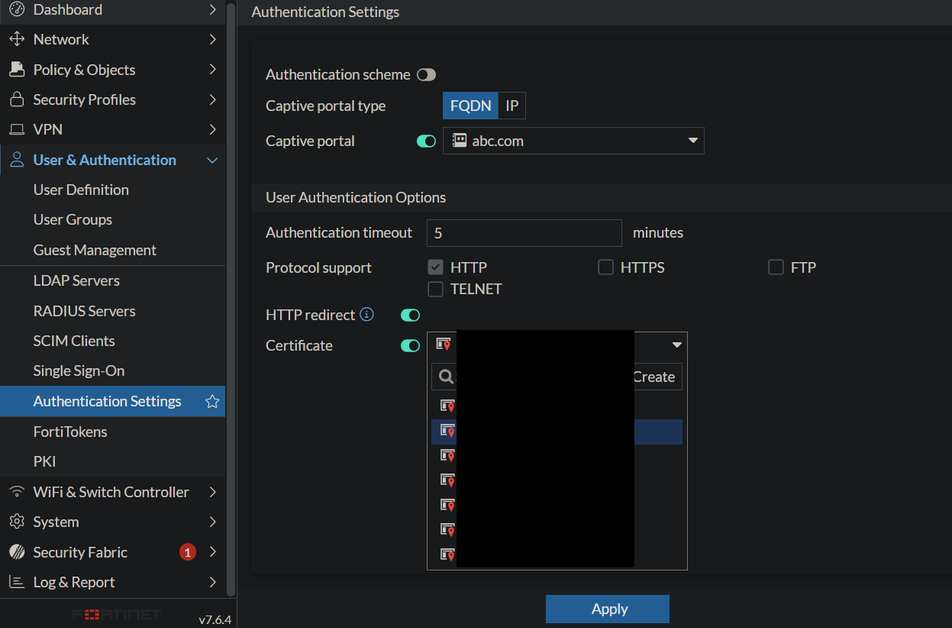Click the HTTP redirect info icon
Screen dimensions: 952x628
[367, 314]
